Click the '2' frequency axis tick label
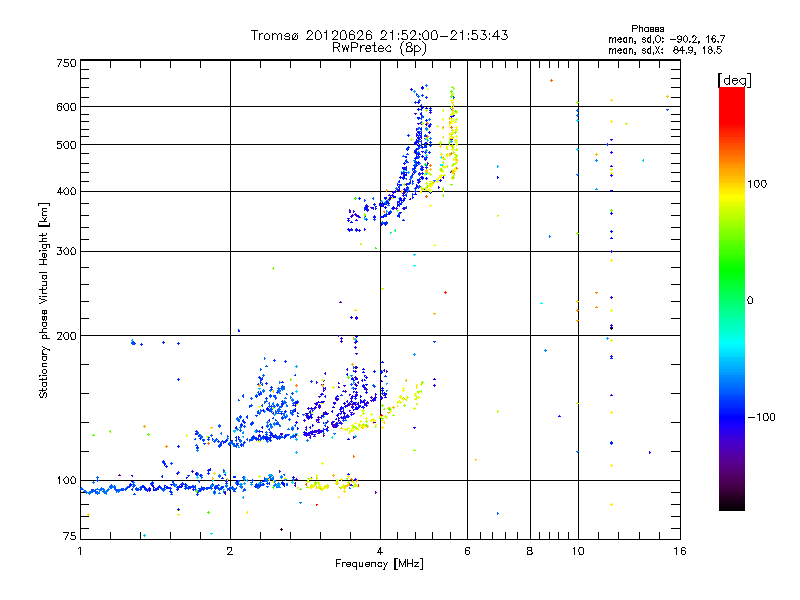 pos(230,551)
